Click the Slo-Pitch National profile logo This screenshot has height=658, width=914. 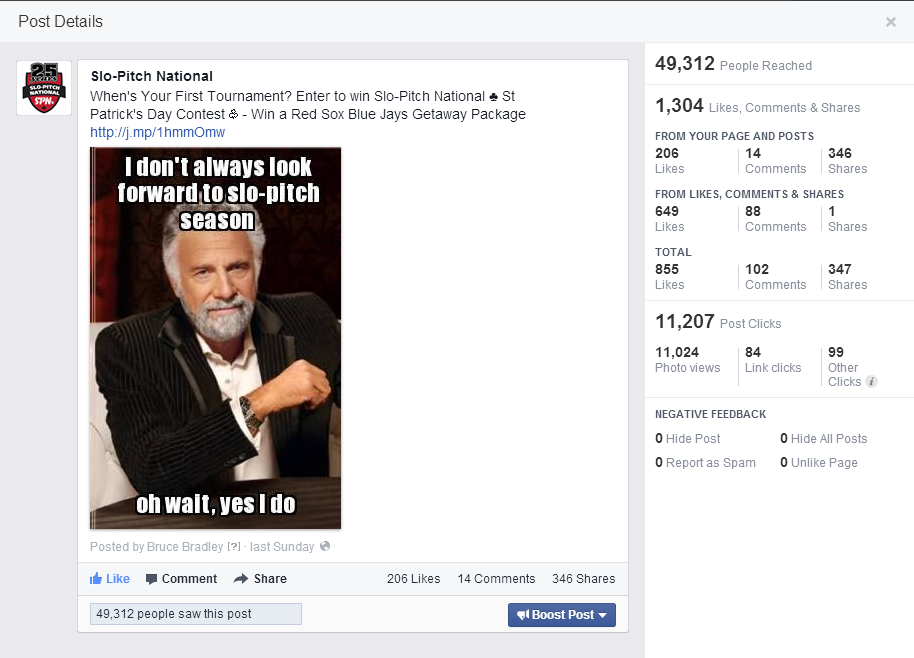pos(44,87)
